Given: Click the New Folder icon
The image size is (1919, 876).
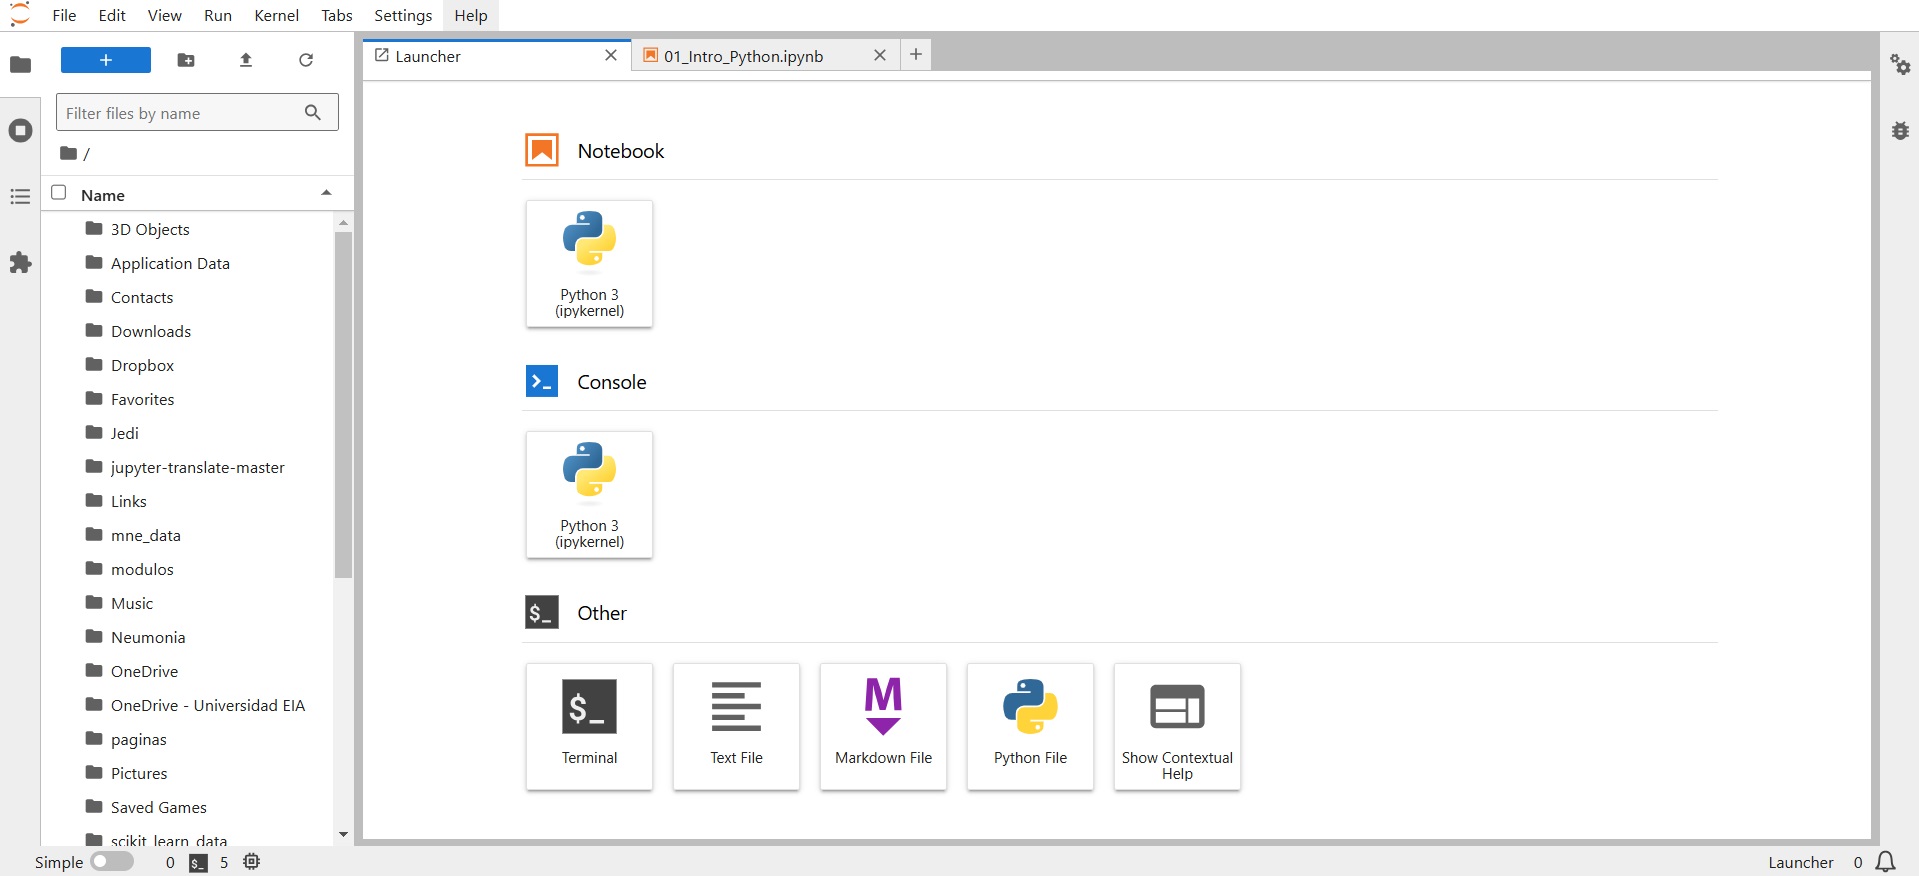Looking at the screenshot, I should [186, 60].
